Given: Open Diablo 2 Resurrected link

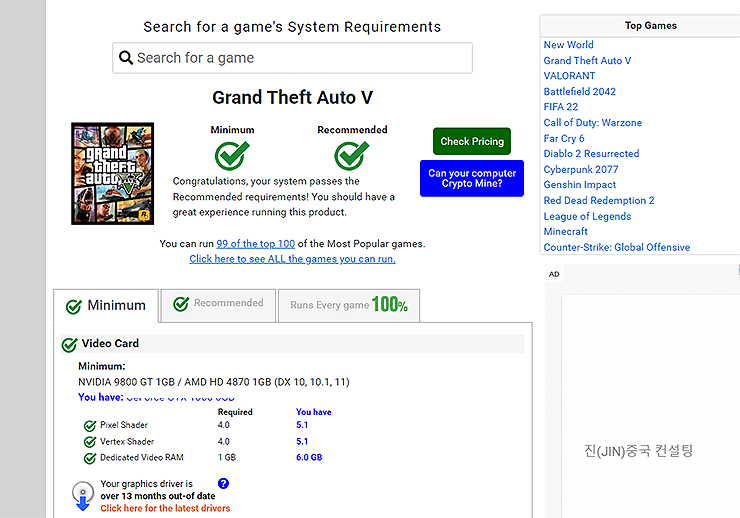Looking at the screenshot, I should [591, 153].
